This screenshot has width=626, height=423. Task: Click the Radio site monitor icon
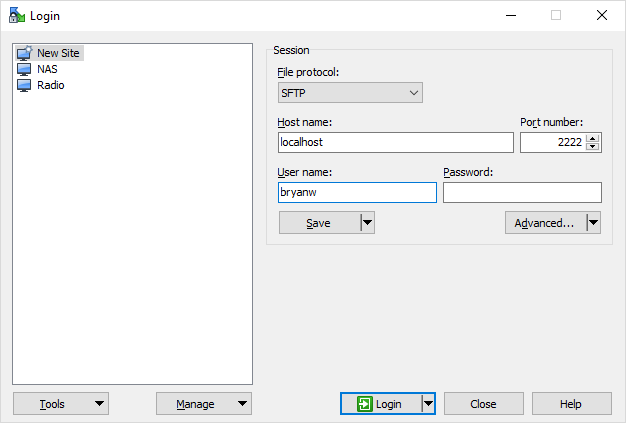pos(25,86)
